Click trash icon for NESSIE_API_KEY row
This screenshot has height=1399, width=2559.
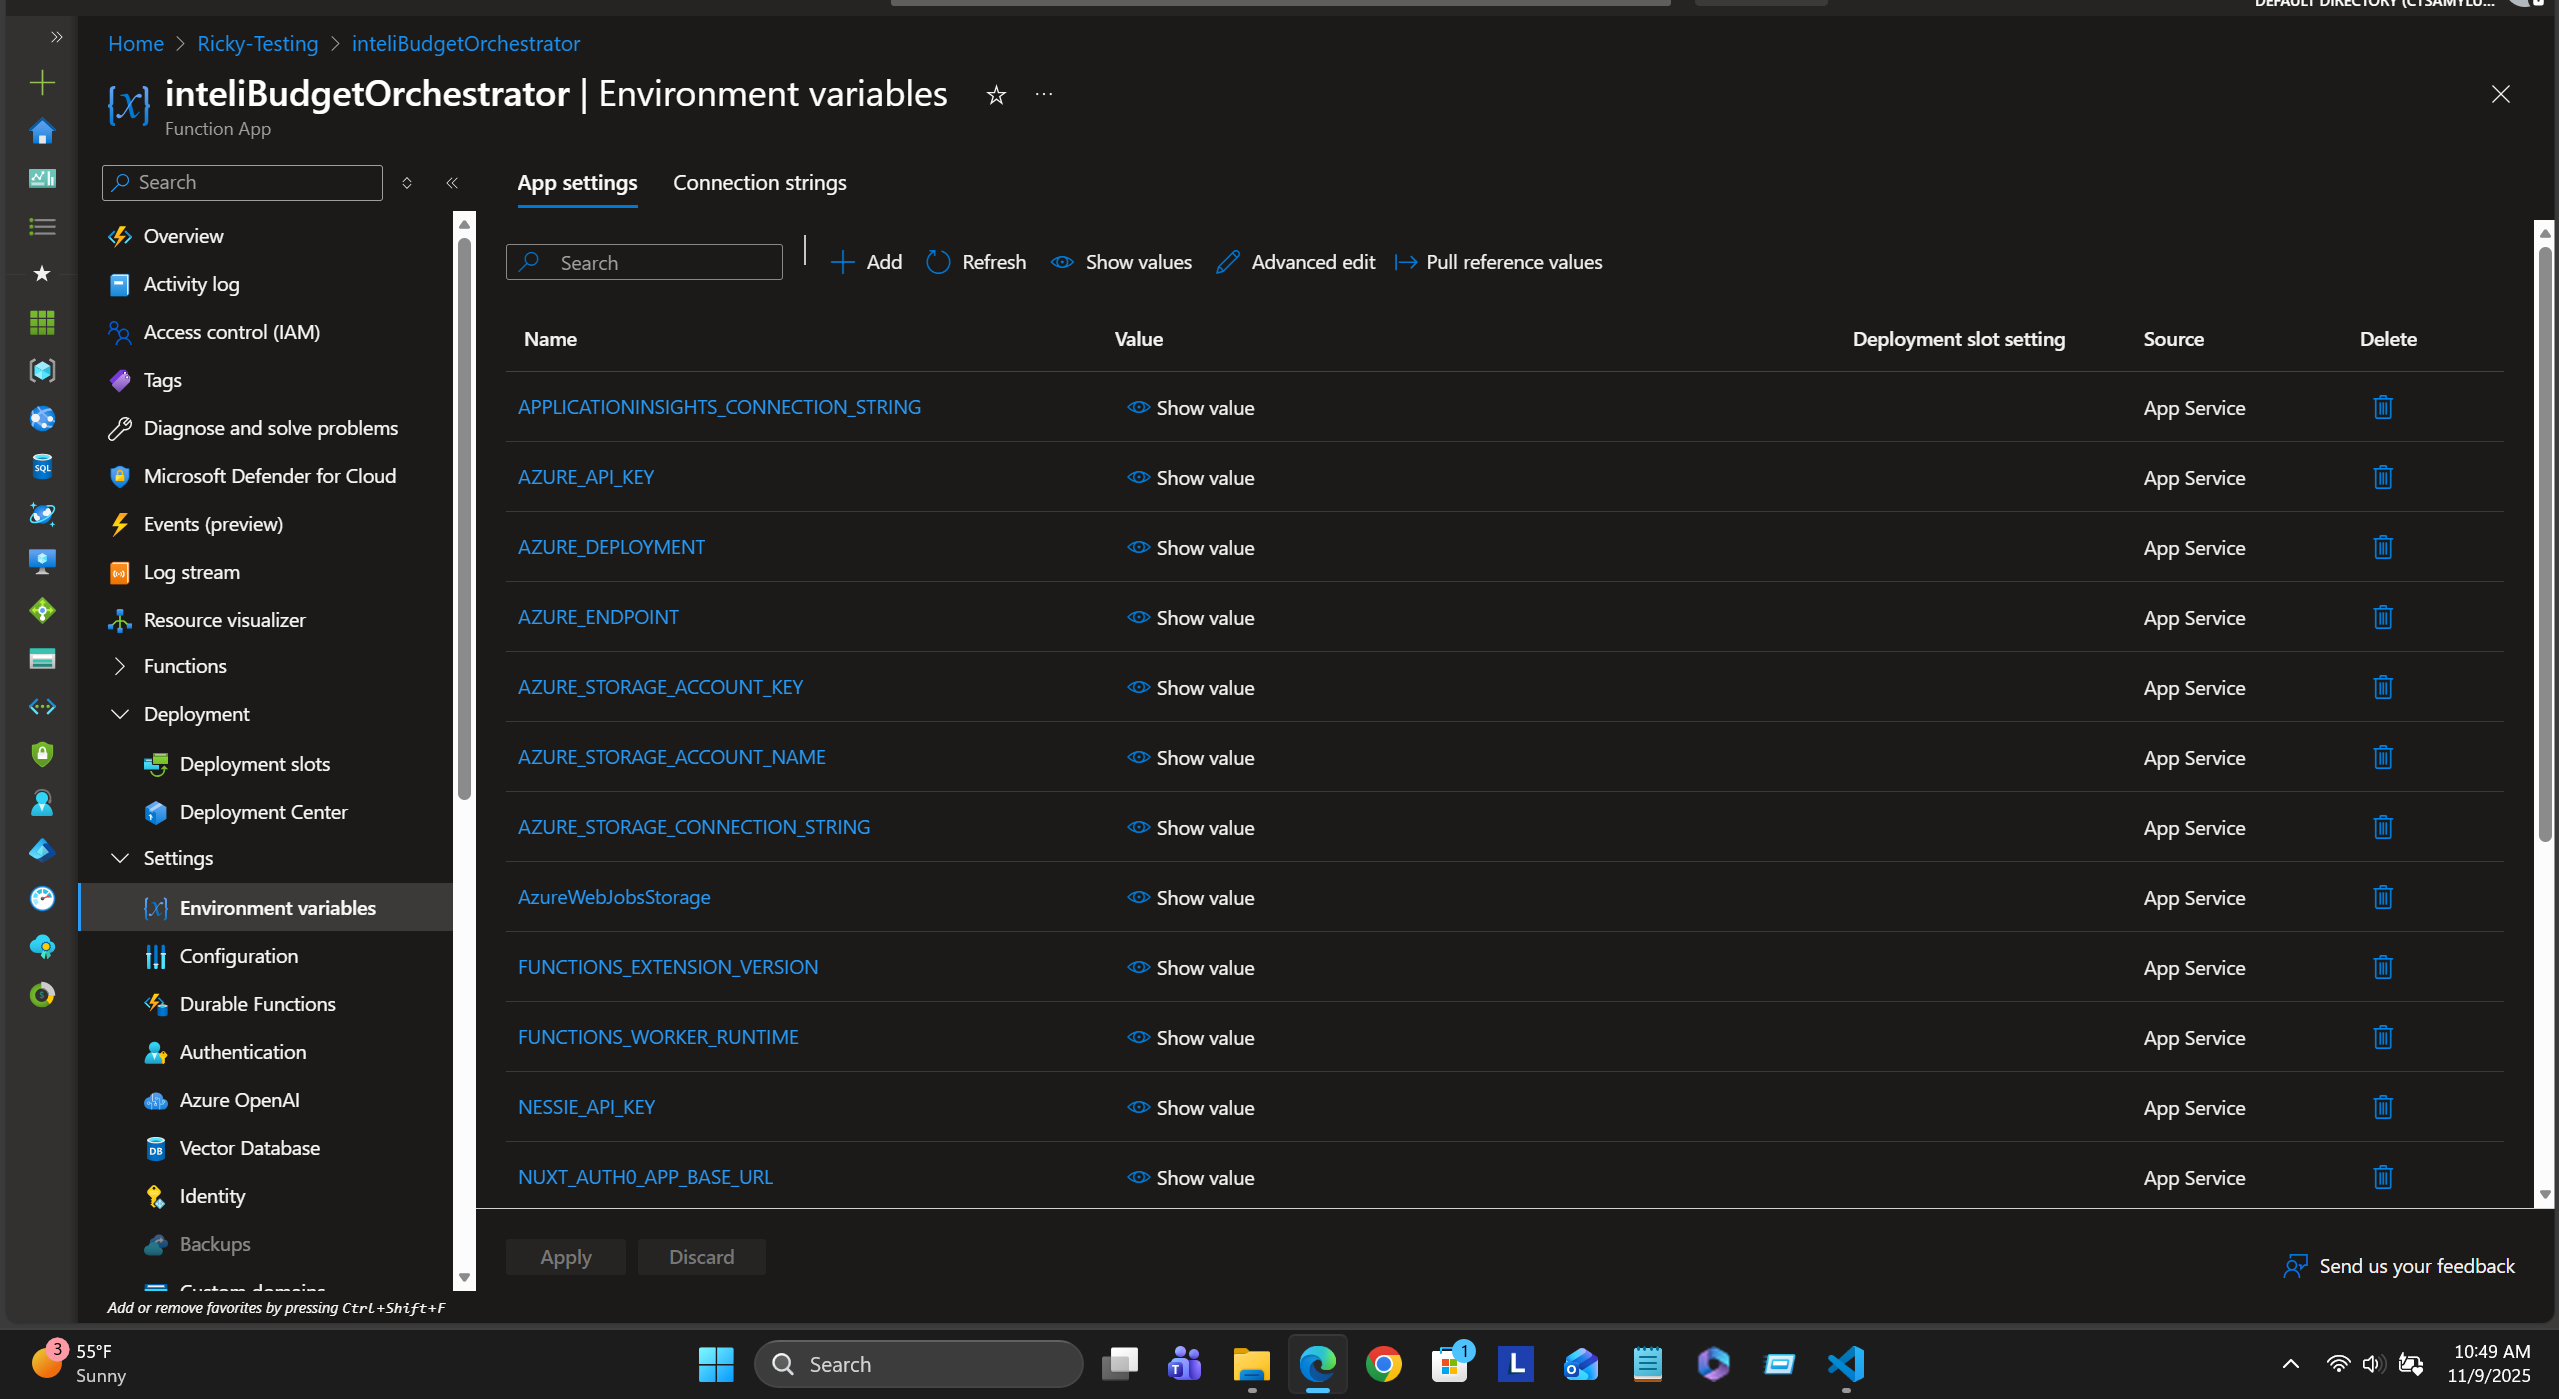(x=2382, y=1107)
